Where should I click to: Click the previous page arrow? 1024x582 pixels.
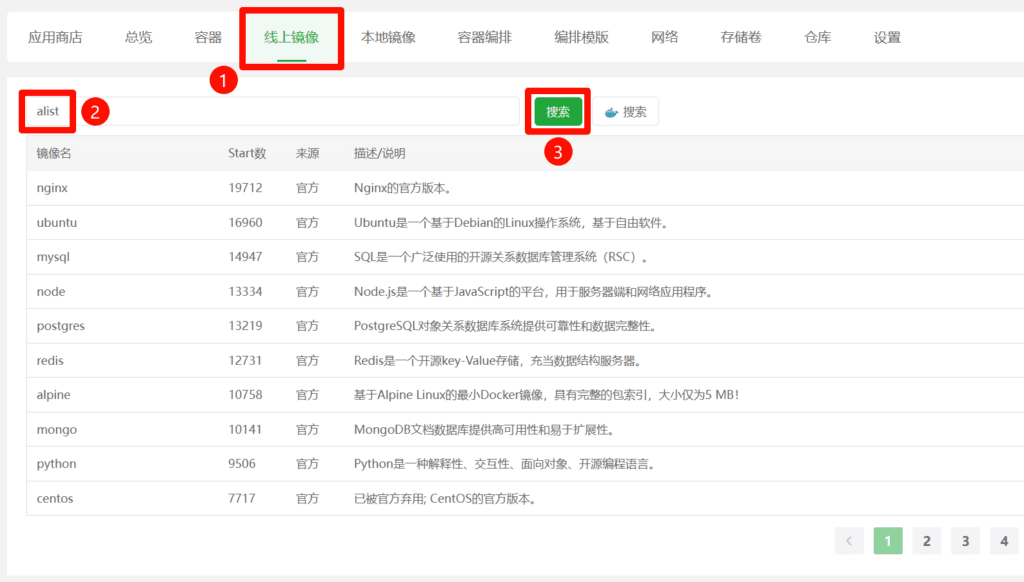coord(849,540)
